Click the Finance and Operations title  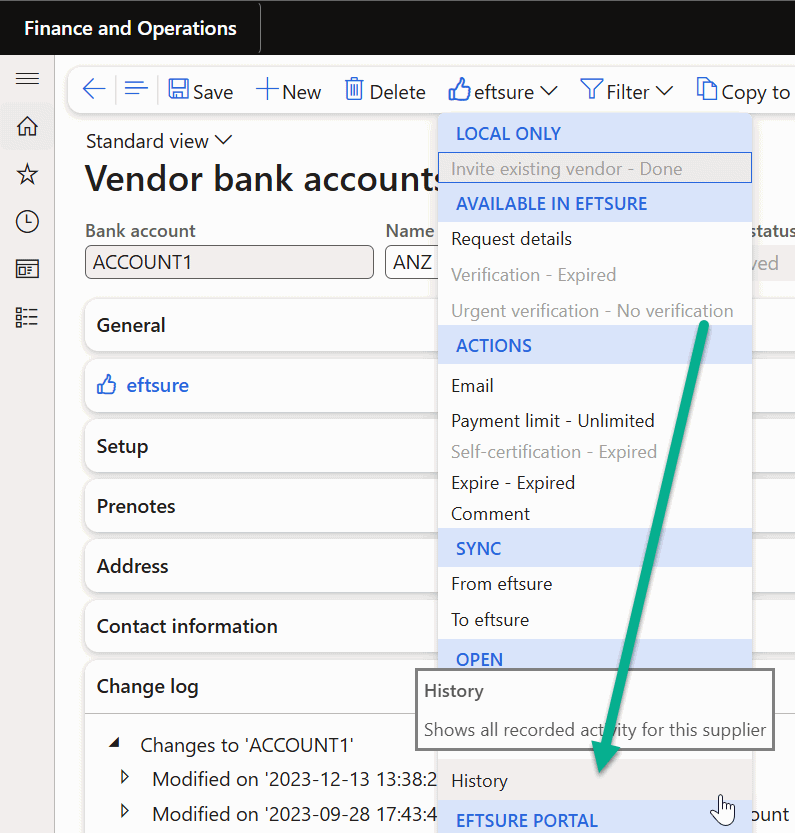pos(130,28)
